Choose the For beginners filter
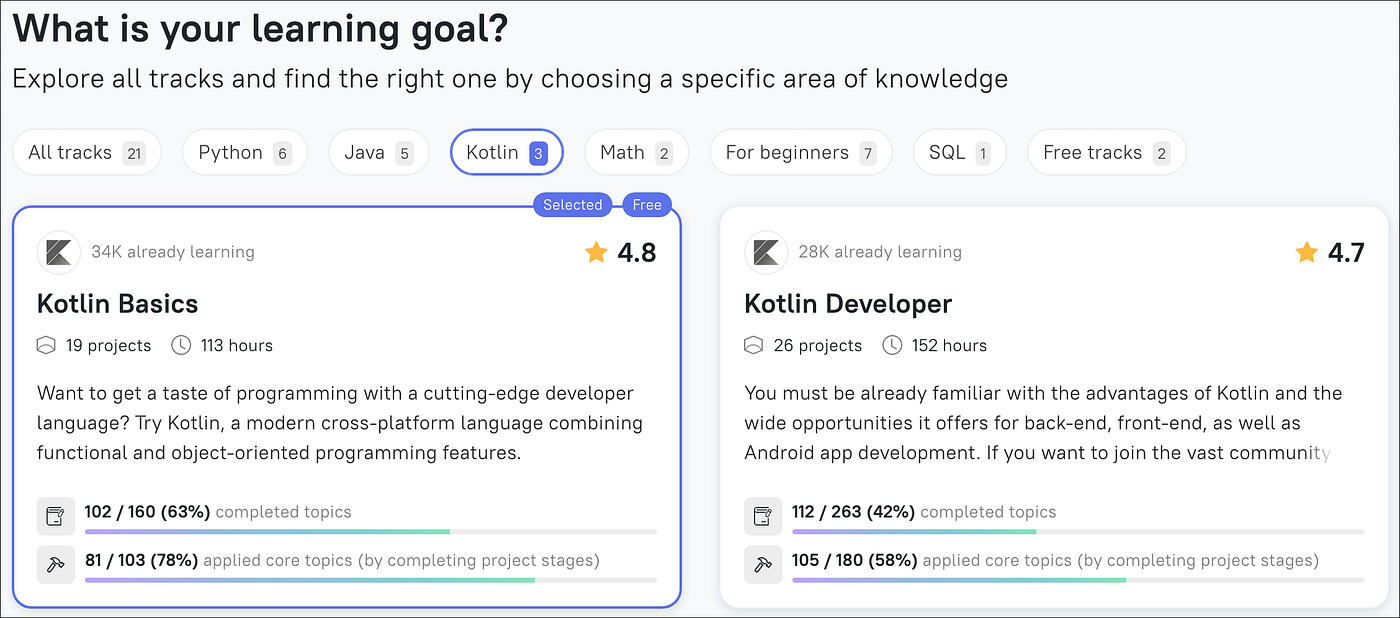 coord(799,153)
